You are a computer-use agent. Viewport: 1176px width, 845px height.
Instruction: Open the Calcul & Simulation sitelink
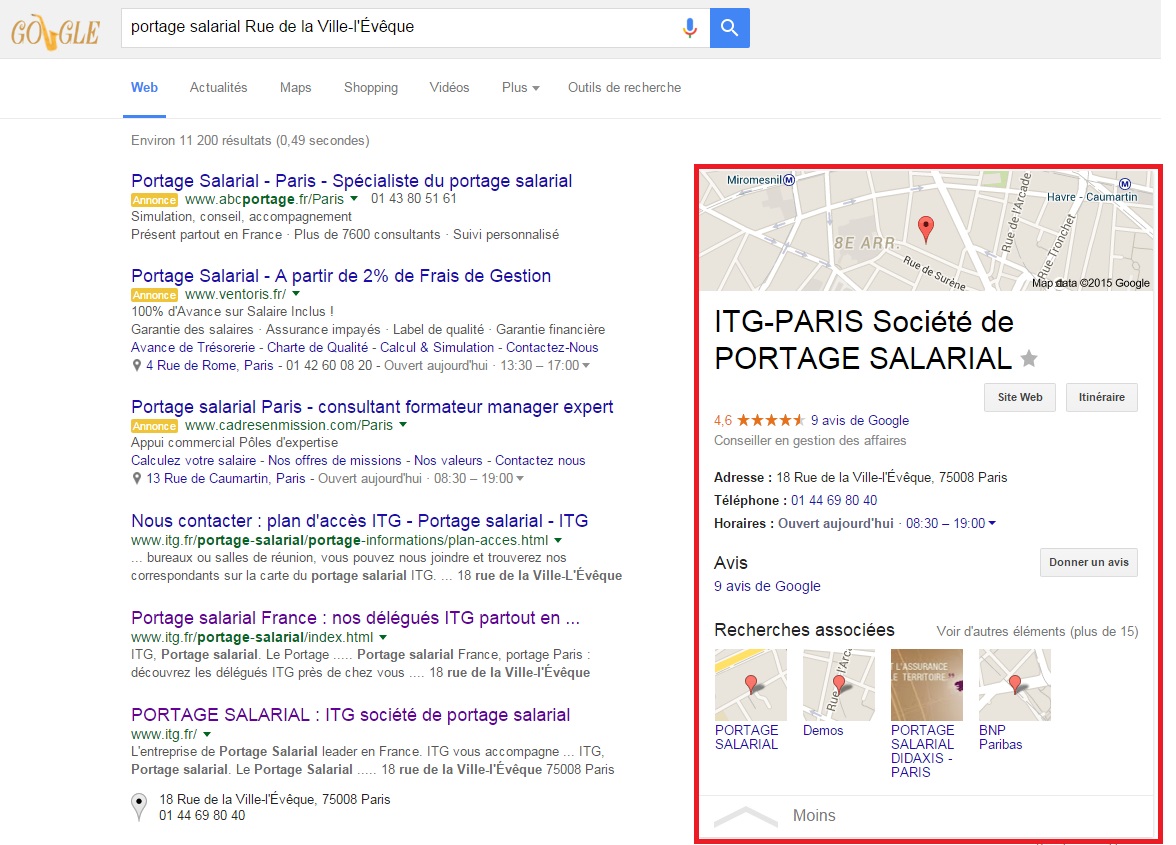point(437,348)
